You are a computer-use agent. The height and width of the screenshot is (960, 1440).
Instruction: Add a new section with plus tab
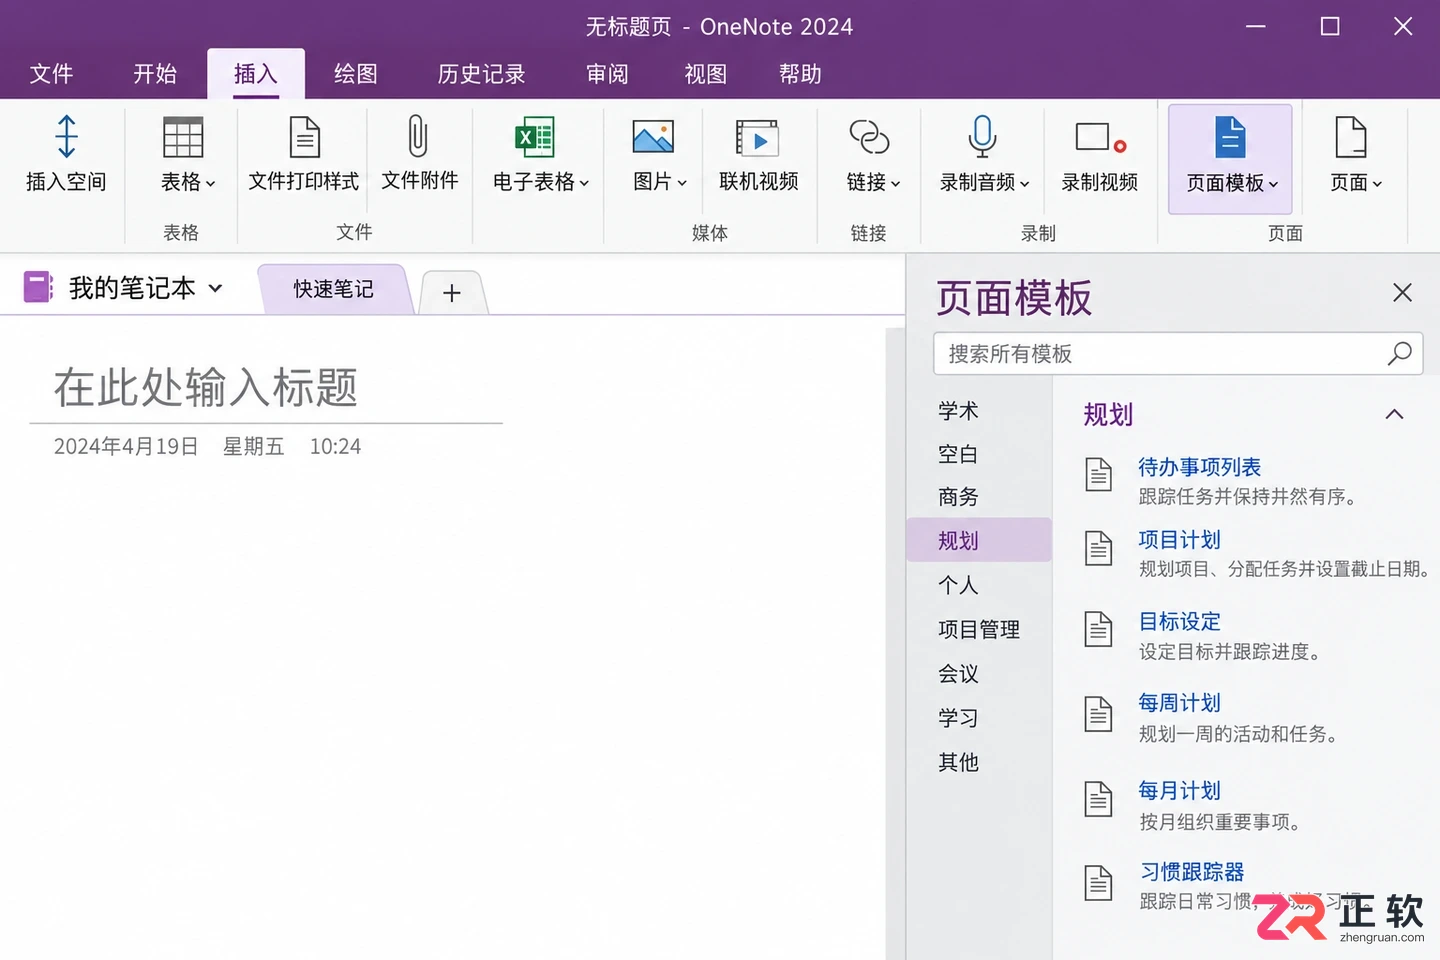452,292
